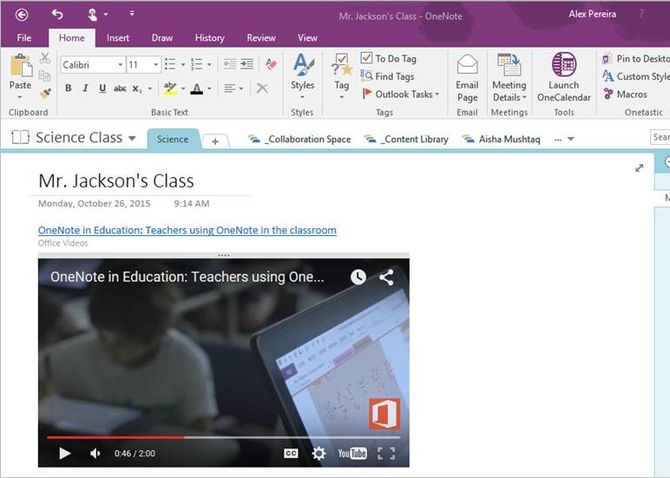
Task: Share the video using share icon
Action: pos(386,277)
